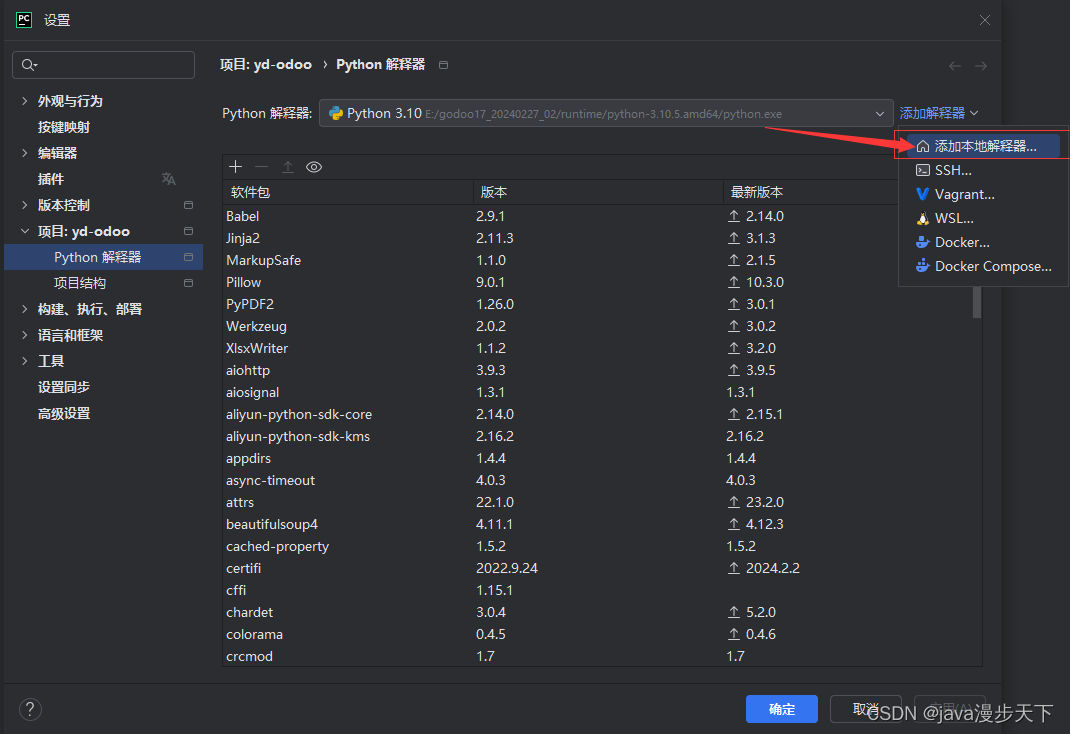The width and height of the screenshot is (1070, 734).
Task: Open 高级设置 settings page
Action: pos(63,413)
